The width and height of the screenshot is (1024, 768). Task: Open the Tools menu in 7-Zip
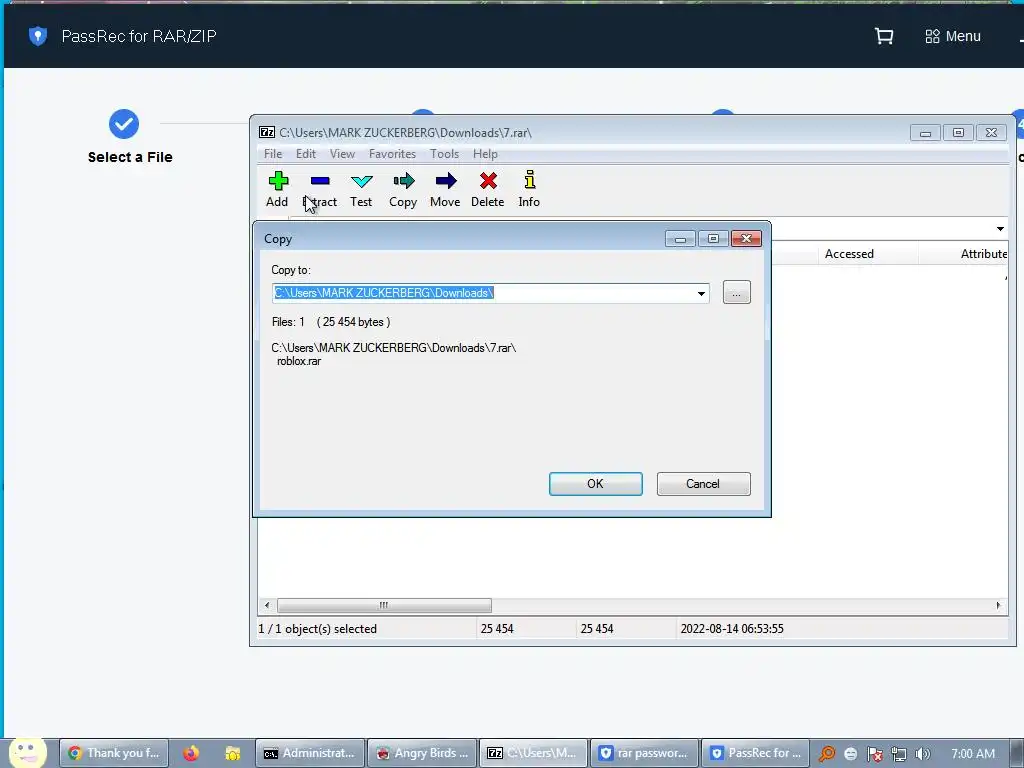coord(444,154)
